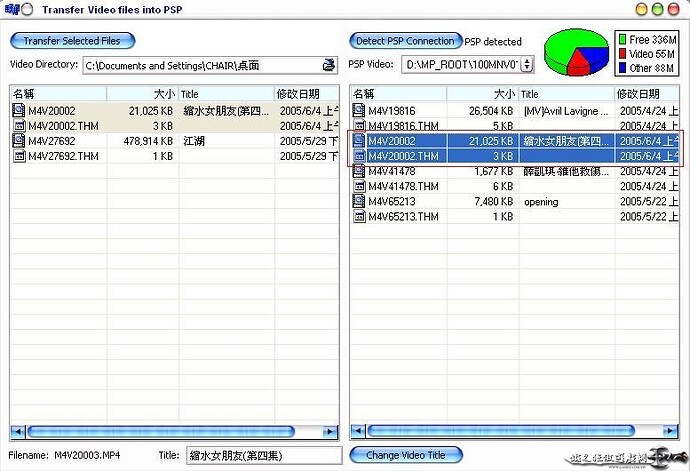The image size is (690, 471).
Task: Click left arrow of PSP list scrollbar
Action: tap(358, 431)
